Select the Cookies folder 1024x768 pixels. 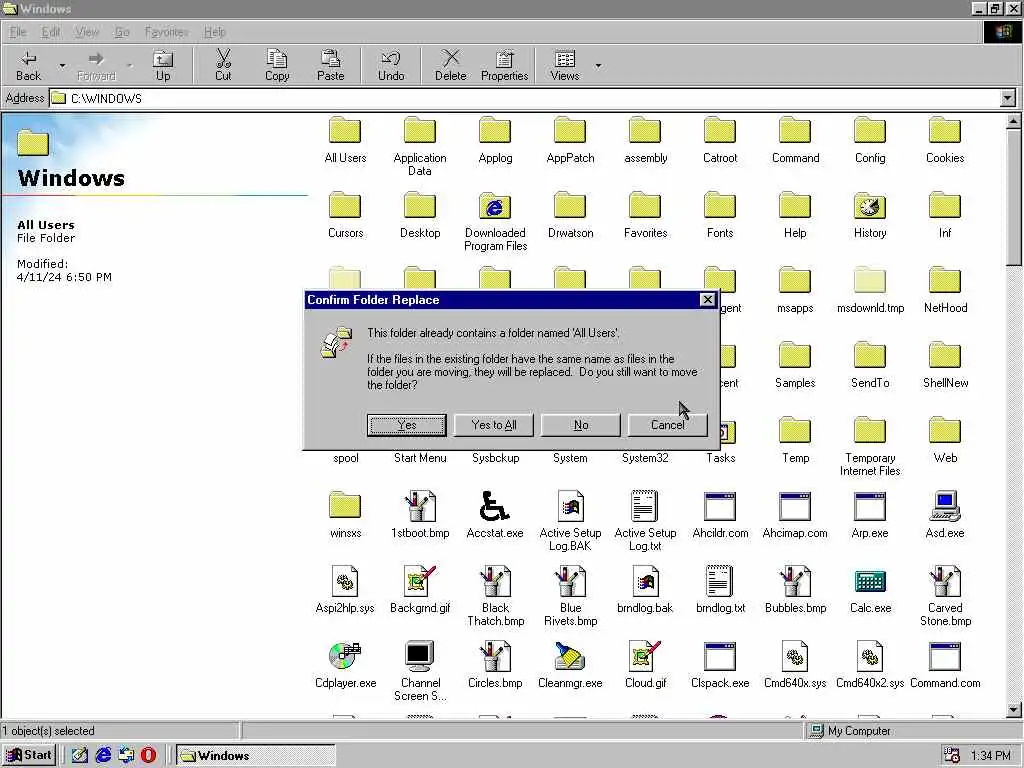coord(944,139)
